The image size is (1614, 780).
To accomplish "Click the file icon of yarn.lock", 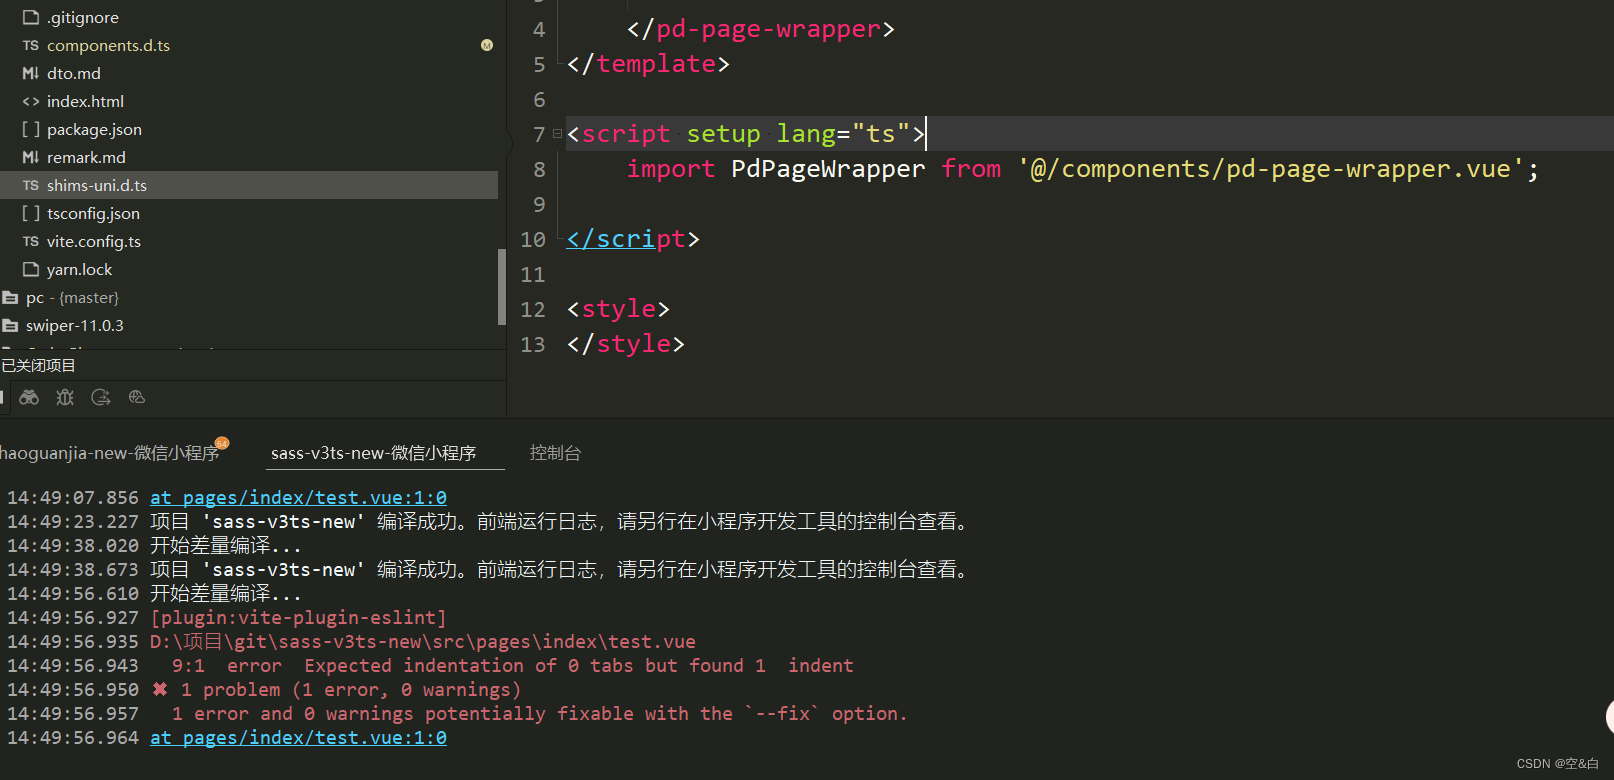I will 31,269.
